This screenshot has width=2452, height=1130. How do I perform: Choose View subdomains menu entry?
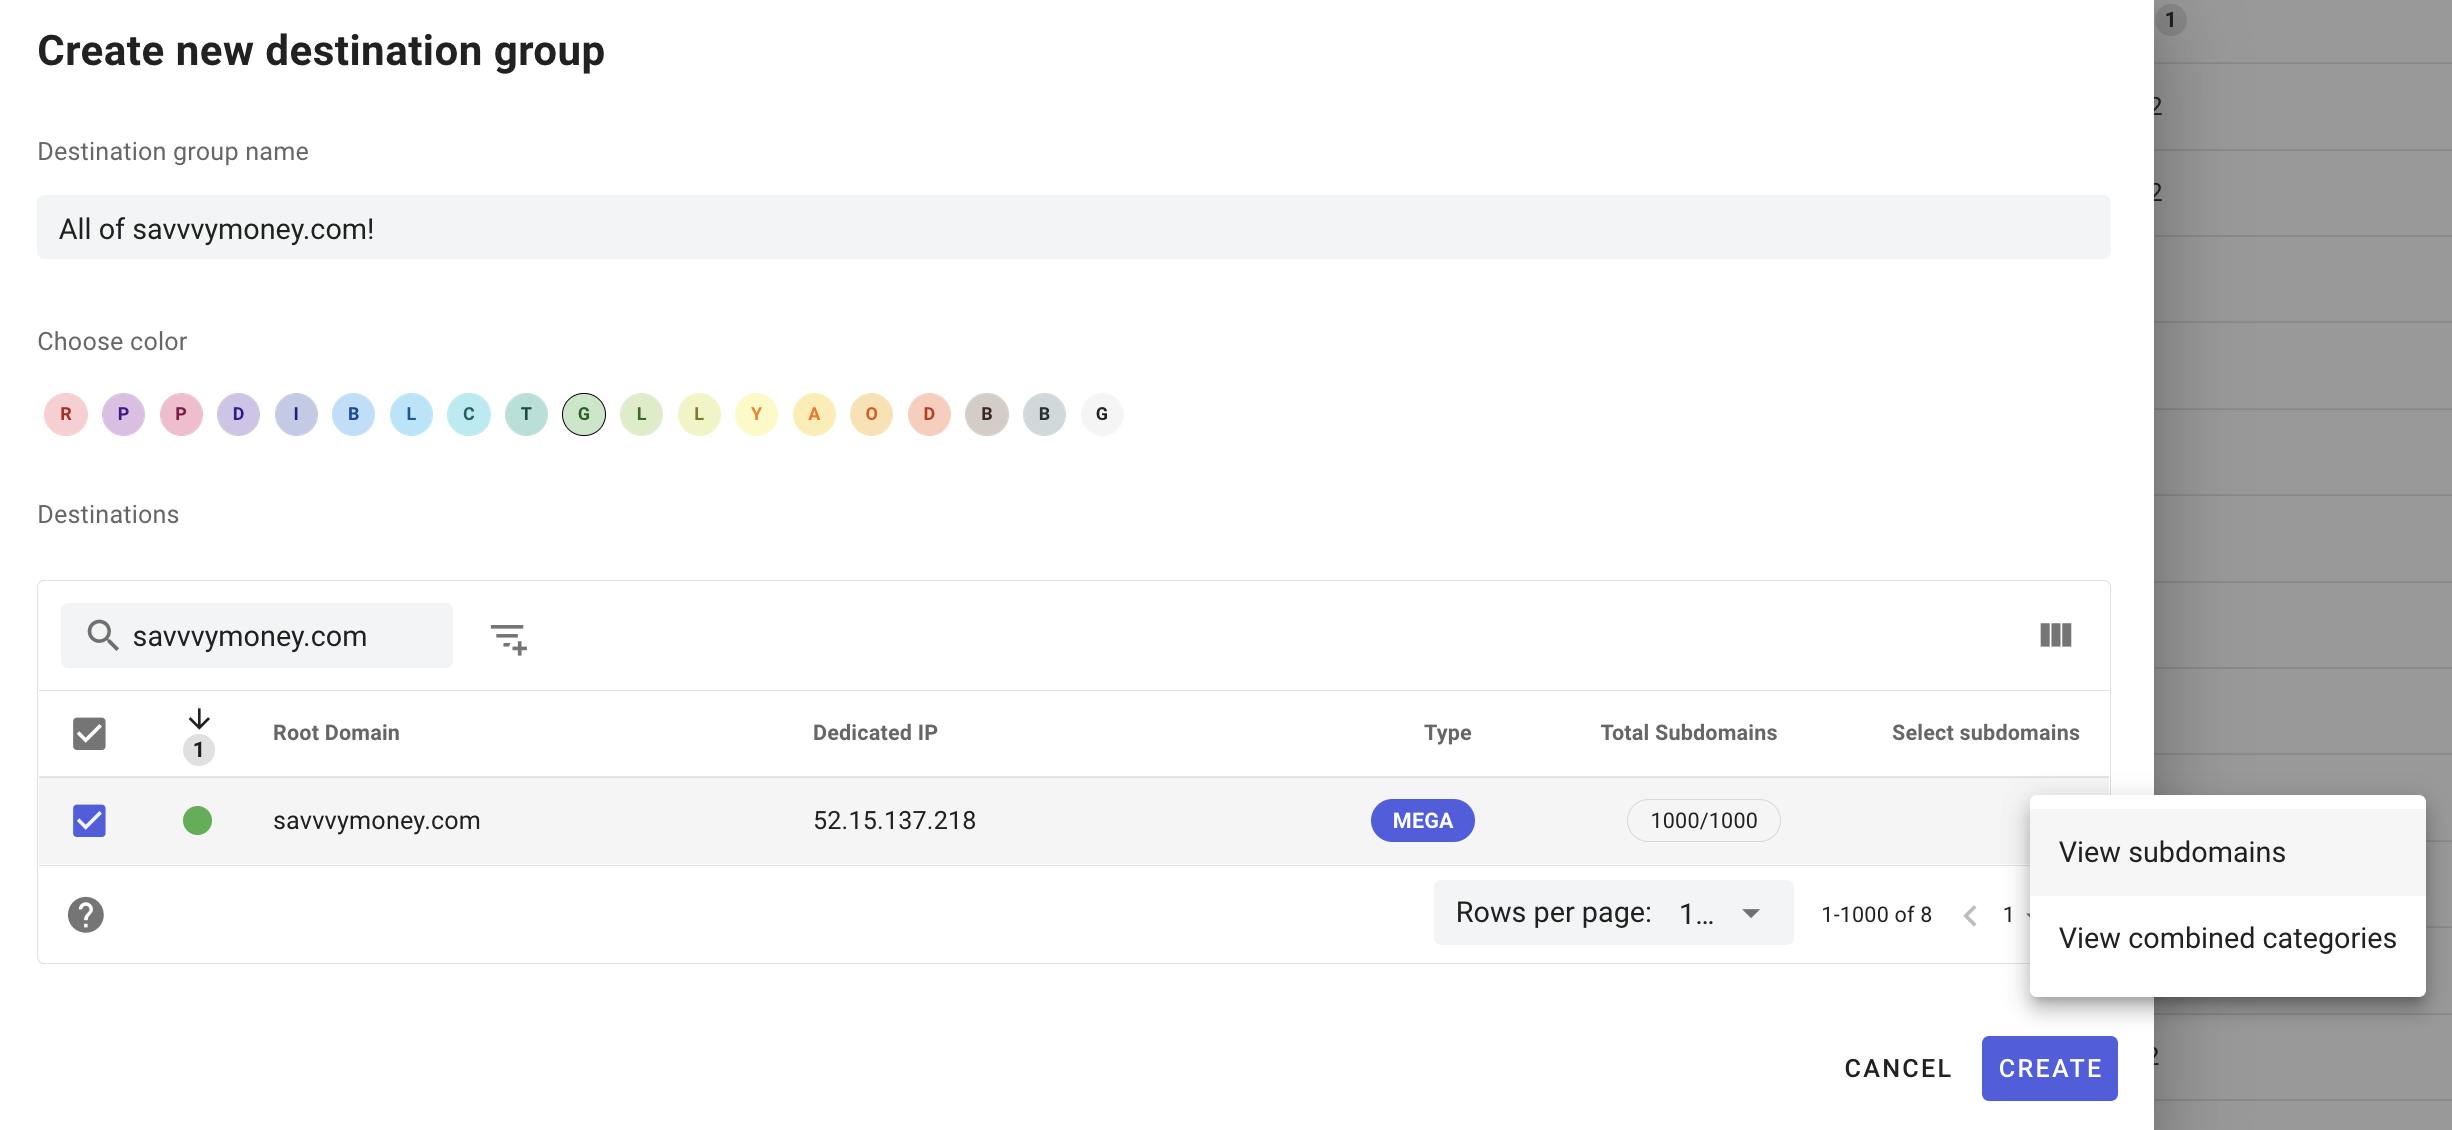tap(2227, 852)
